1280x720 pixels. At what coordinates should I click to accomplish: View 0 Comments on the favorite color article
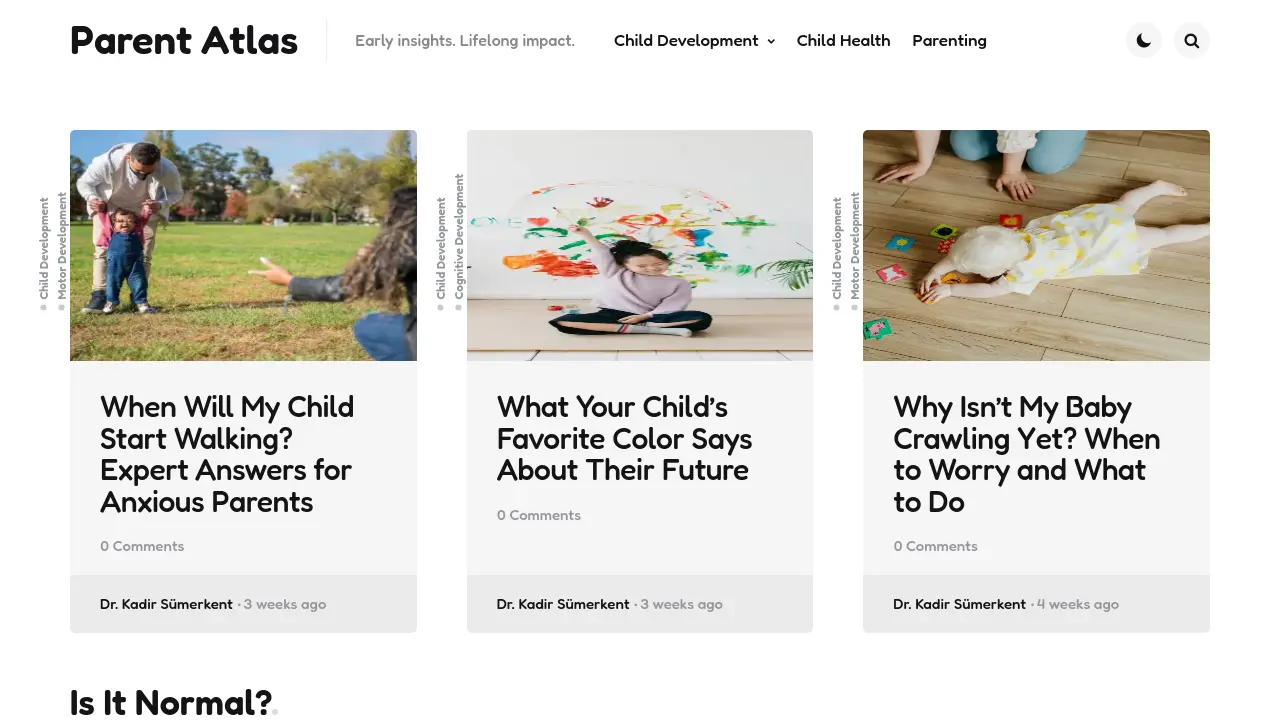point(539,515)
